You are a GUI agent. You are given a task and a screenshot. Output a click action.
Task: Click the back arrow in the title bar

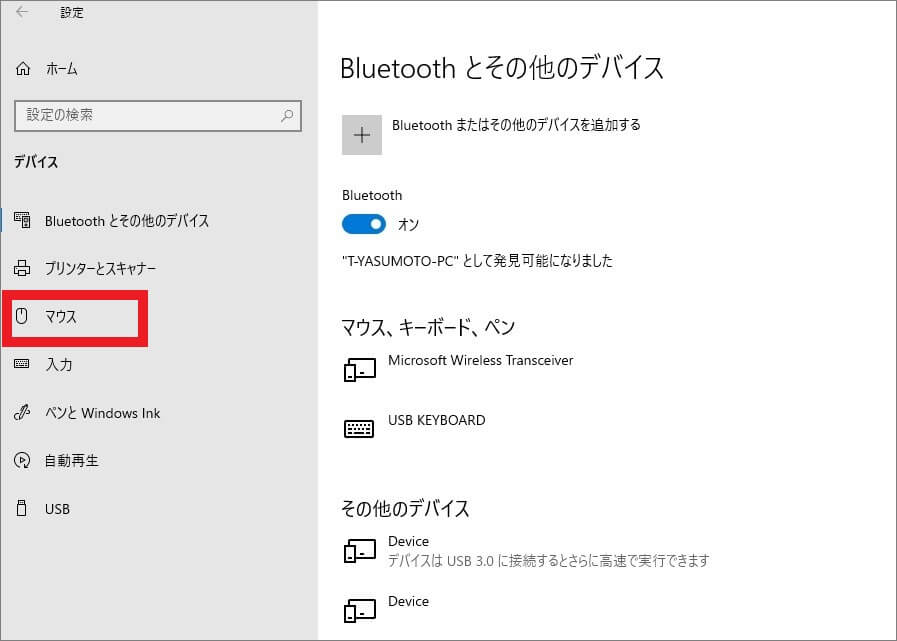[22, 13]
